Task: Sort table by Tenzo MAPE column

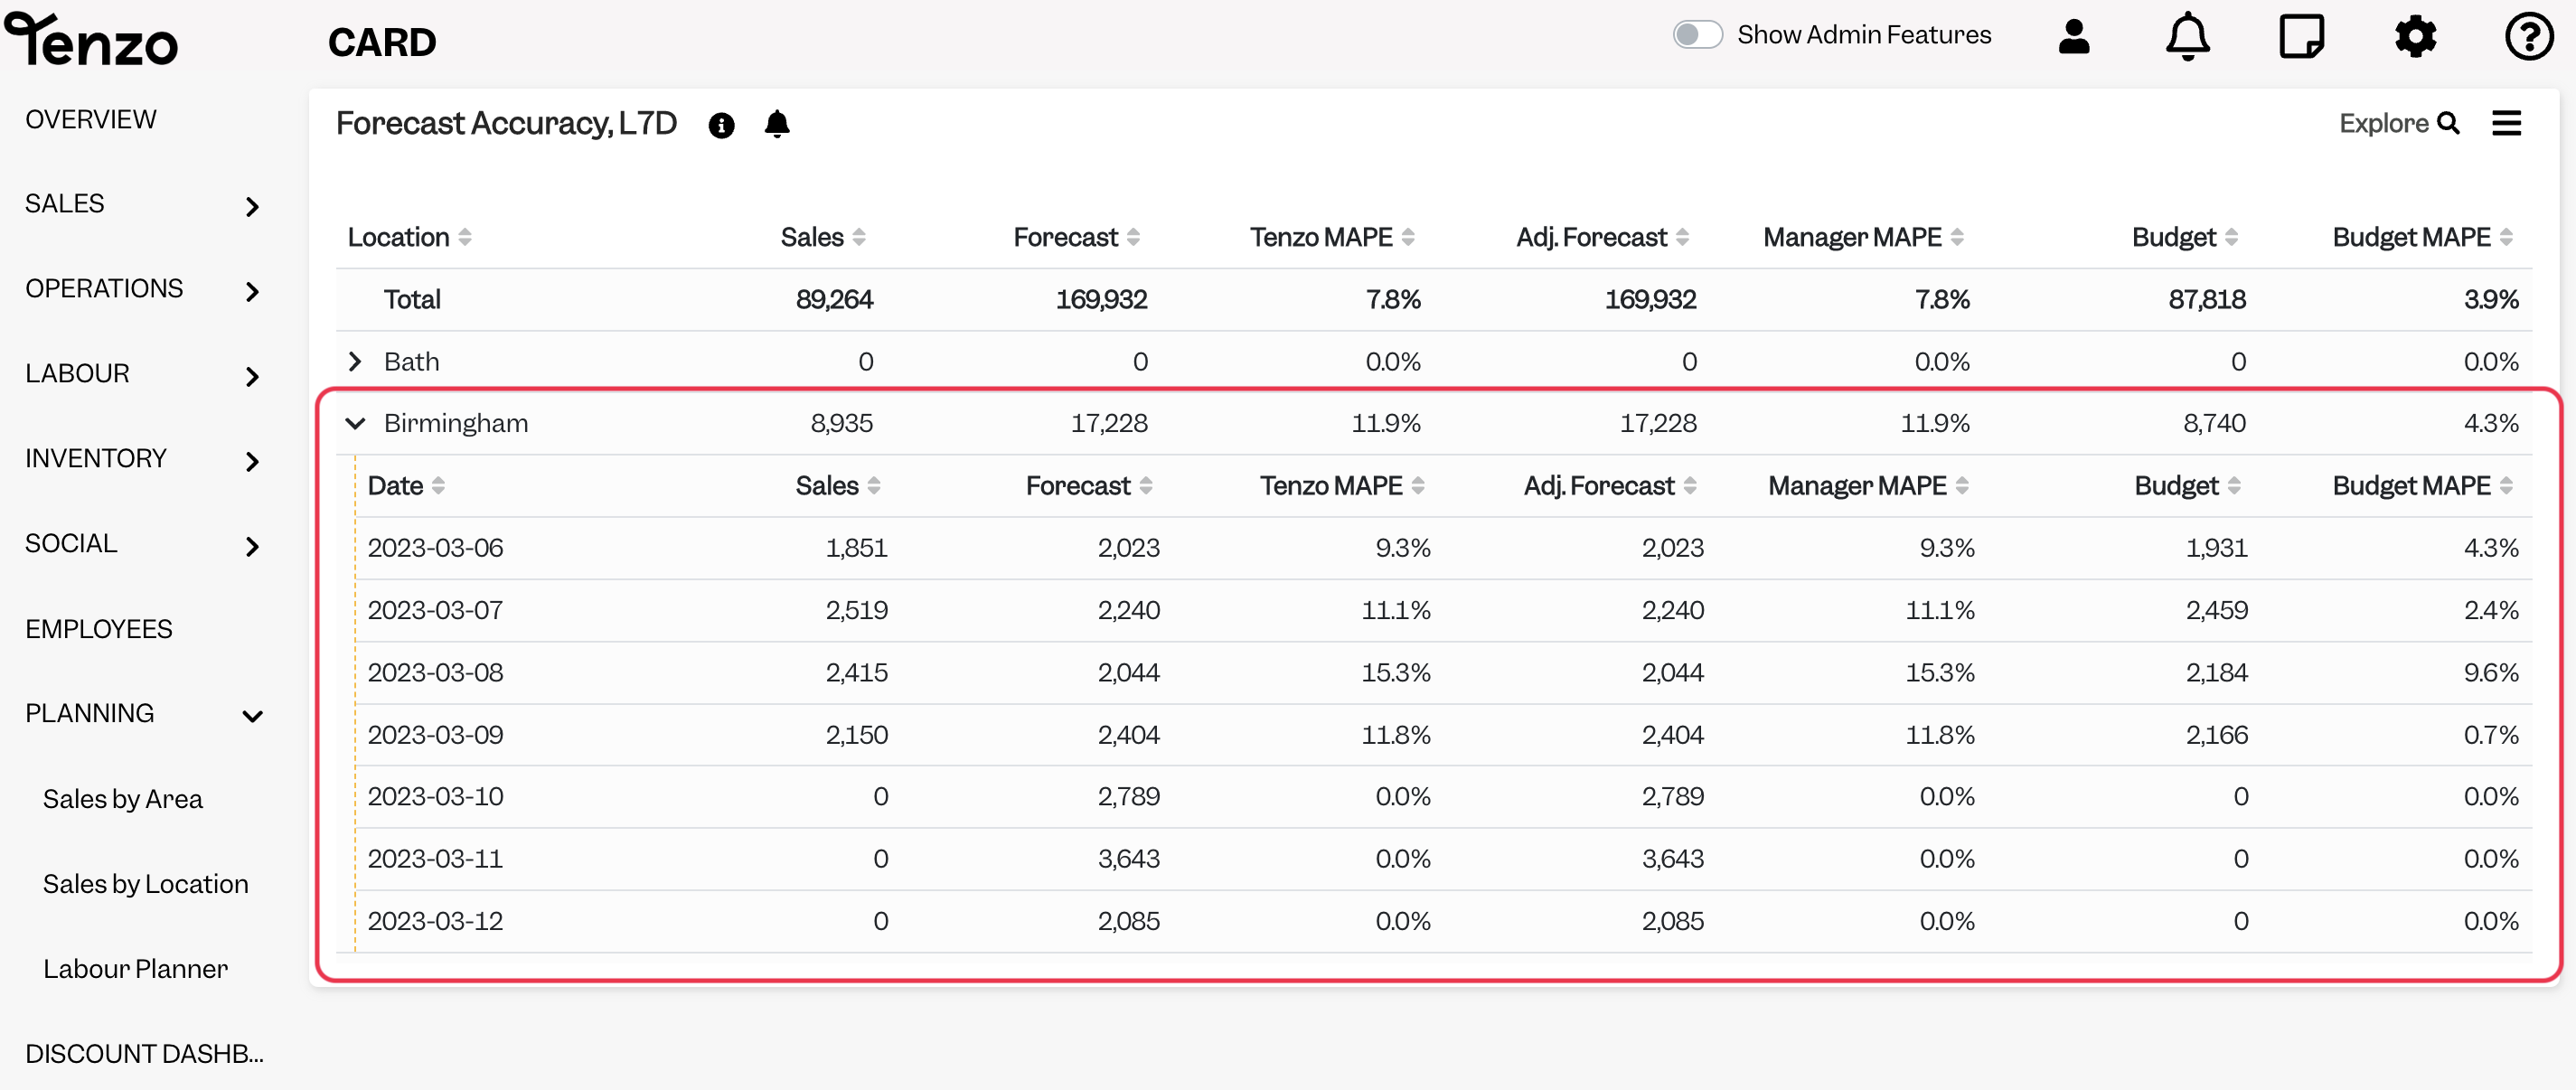Action: [x=1331, y=237]
